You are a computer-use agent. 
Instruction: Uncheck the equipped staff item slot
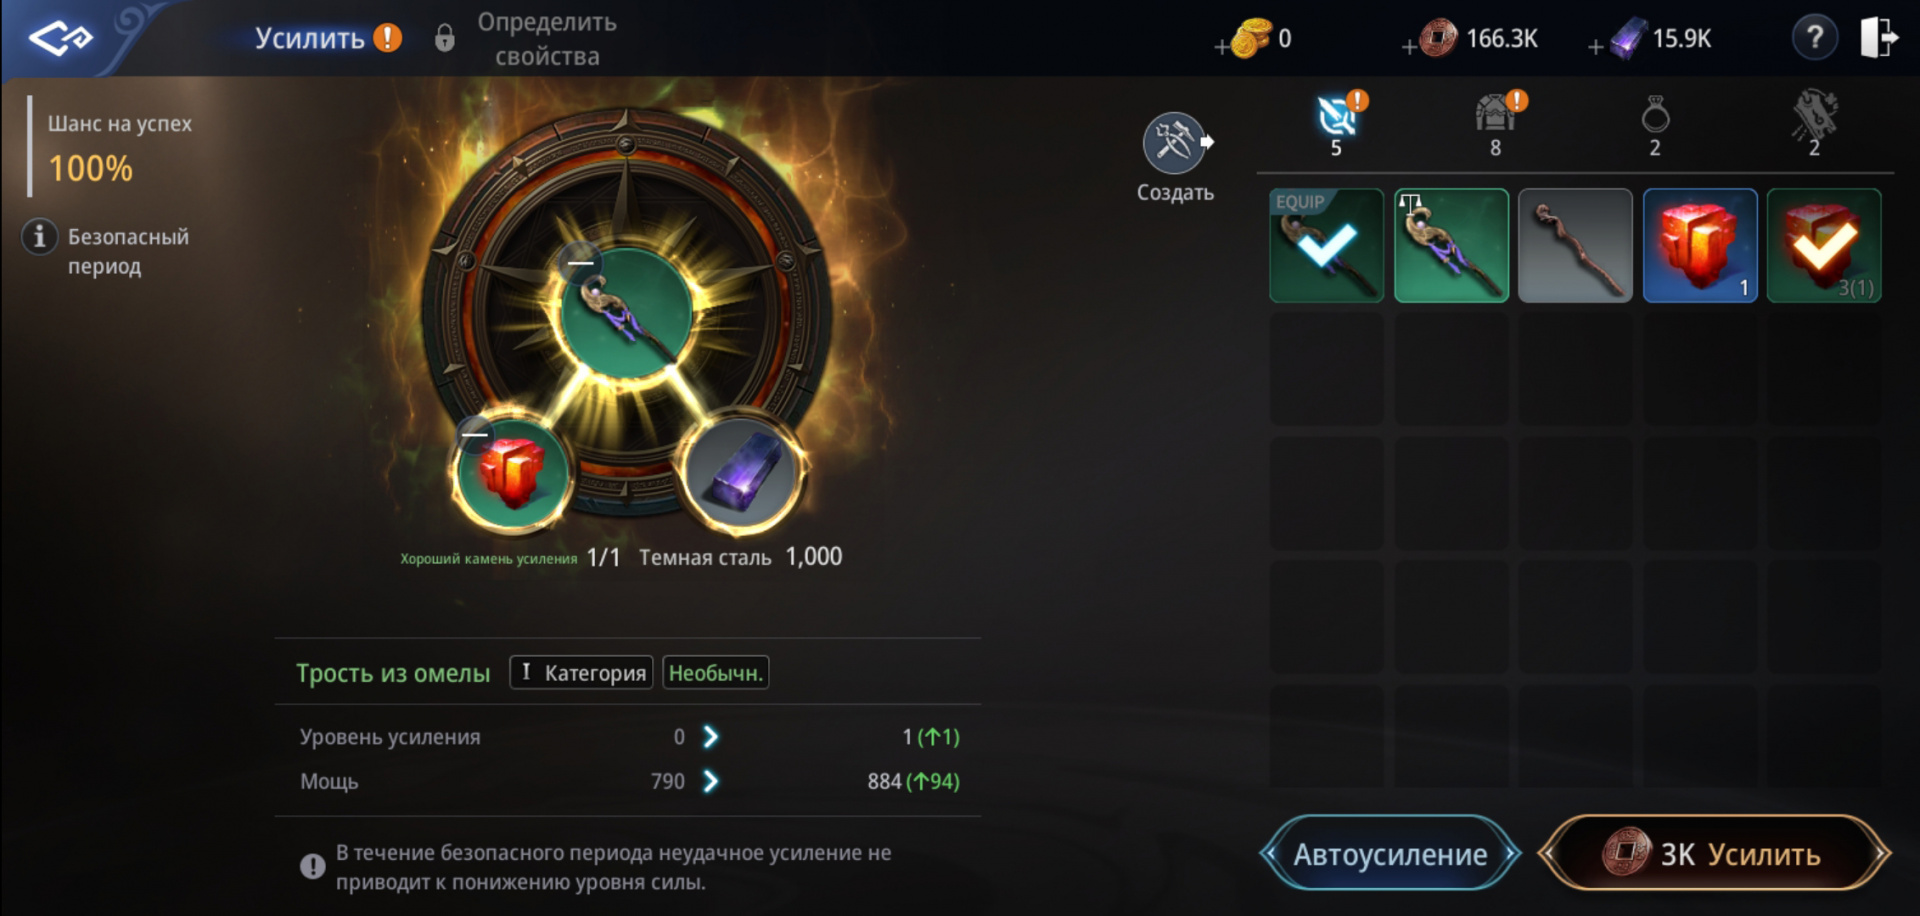coord(1326,245)
